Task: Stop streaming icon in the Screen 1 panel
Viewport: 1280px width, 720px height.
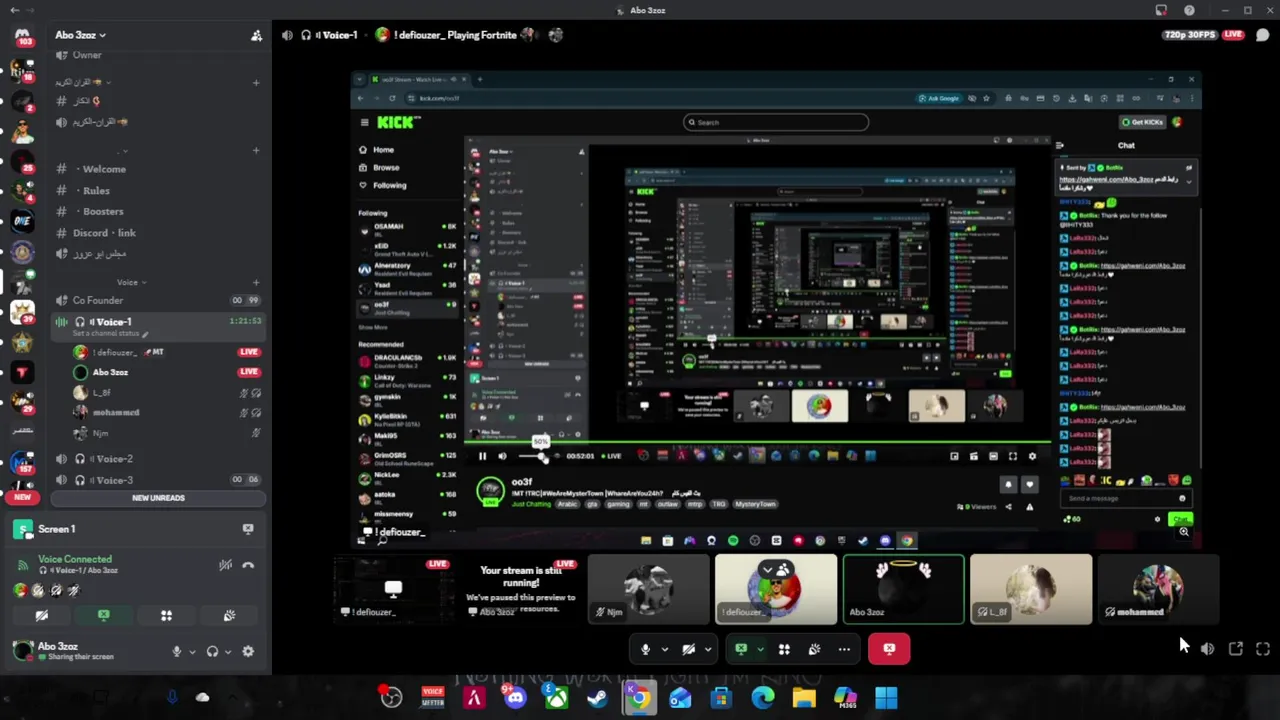Action: pyautogui.click(x=248, y=529)
